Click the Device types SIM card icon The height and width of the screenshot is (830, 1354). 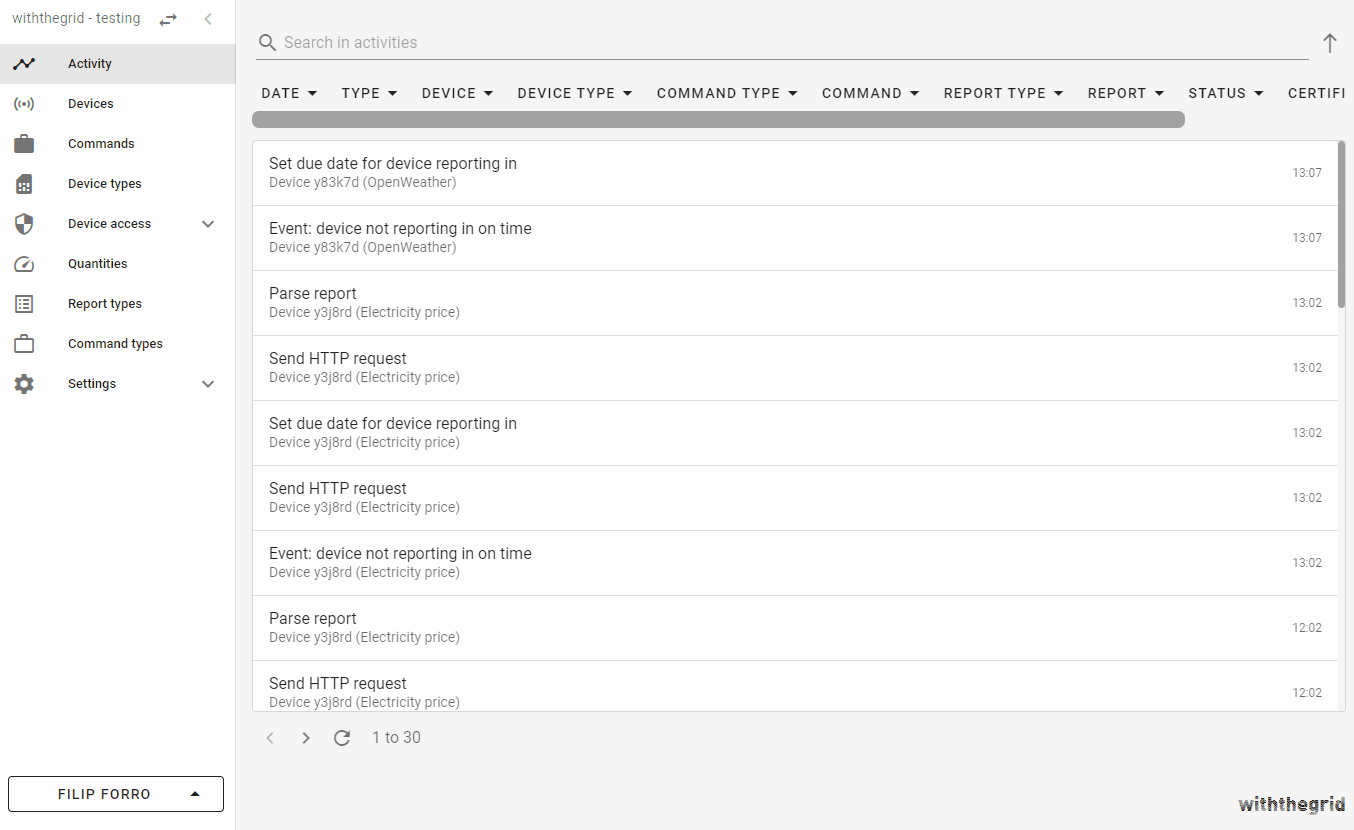[x=24, y=184]
